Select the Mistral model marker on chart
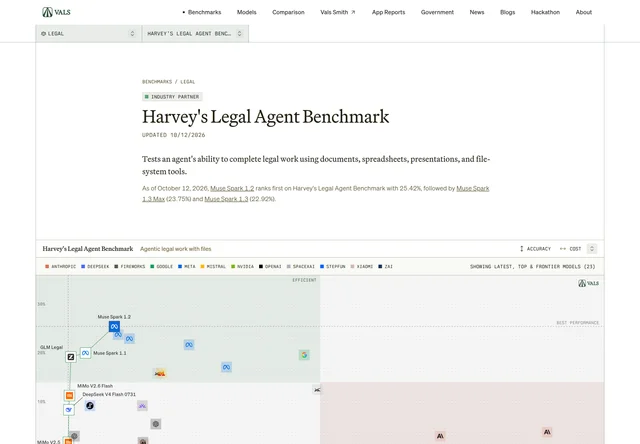The image size is (640, 444). coord(160,373)
